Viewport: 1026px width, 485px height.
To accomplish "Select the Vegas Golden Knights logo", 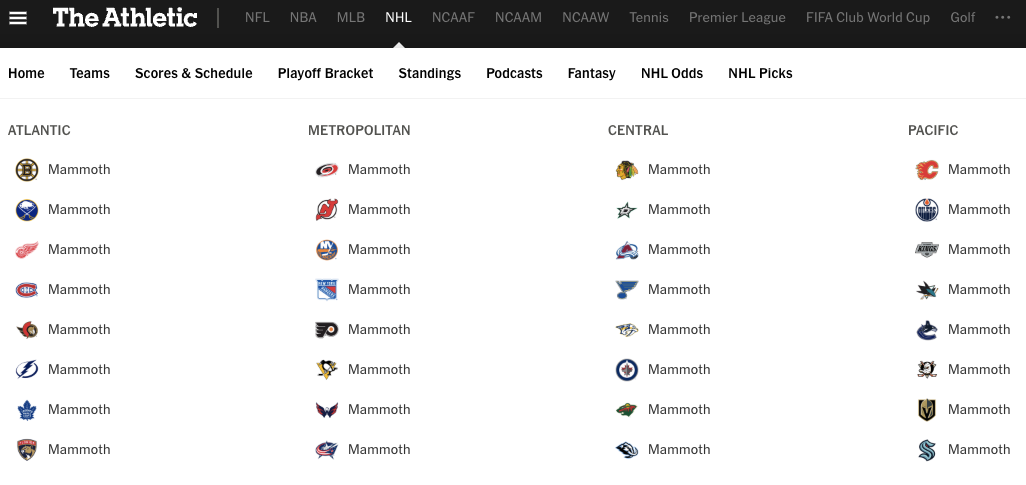I will pyautogui.click(x=927, y=410).
